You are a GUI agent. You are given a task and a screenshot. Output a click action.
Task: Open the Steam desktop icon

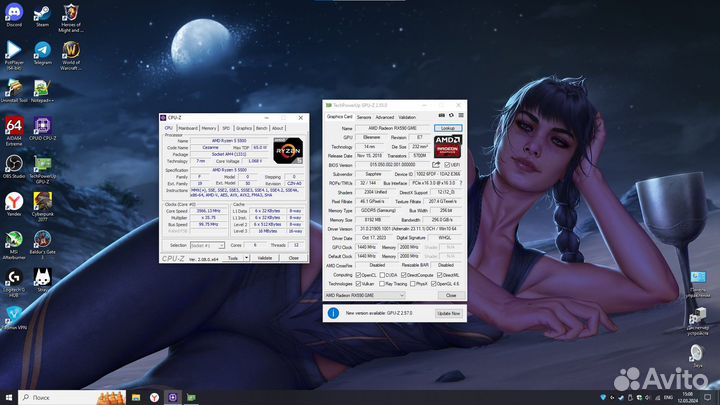pos(43,14)
